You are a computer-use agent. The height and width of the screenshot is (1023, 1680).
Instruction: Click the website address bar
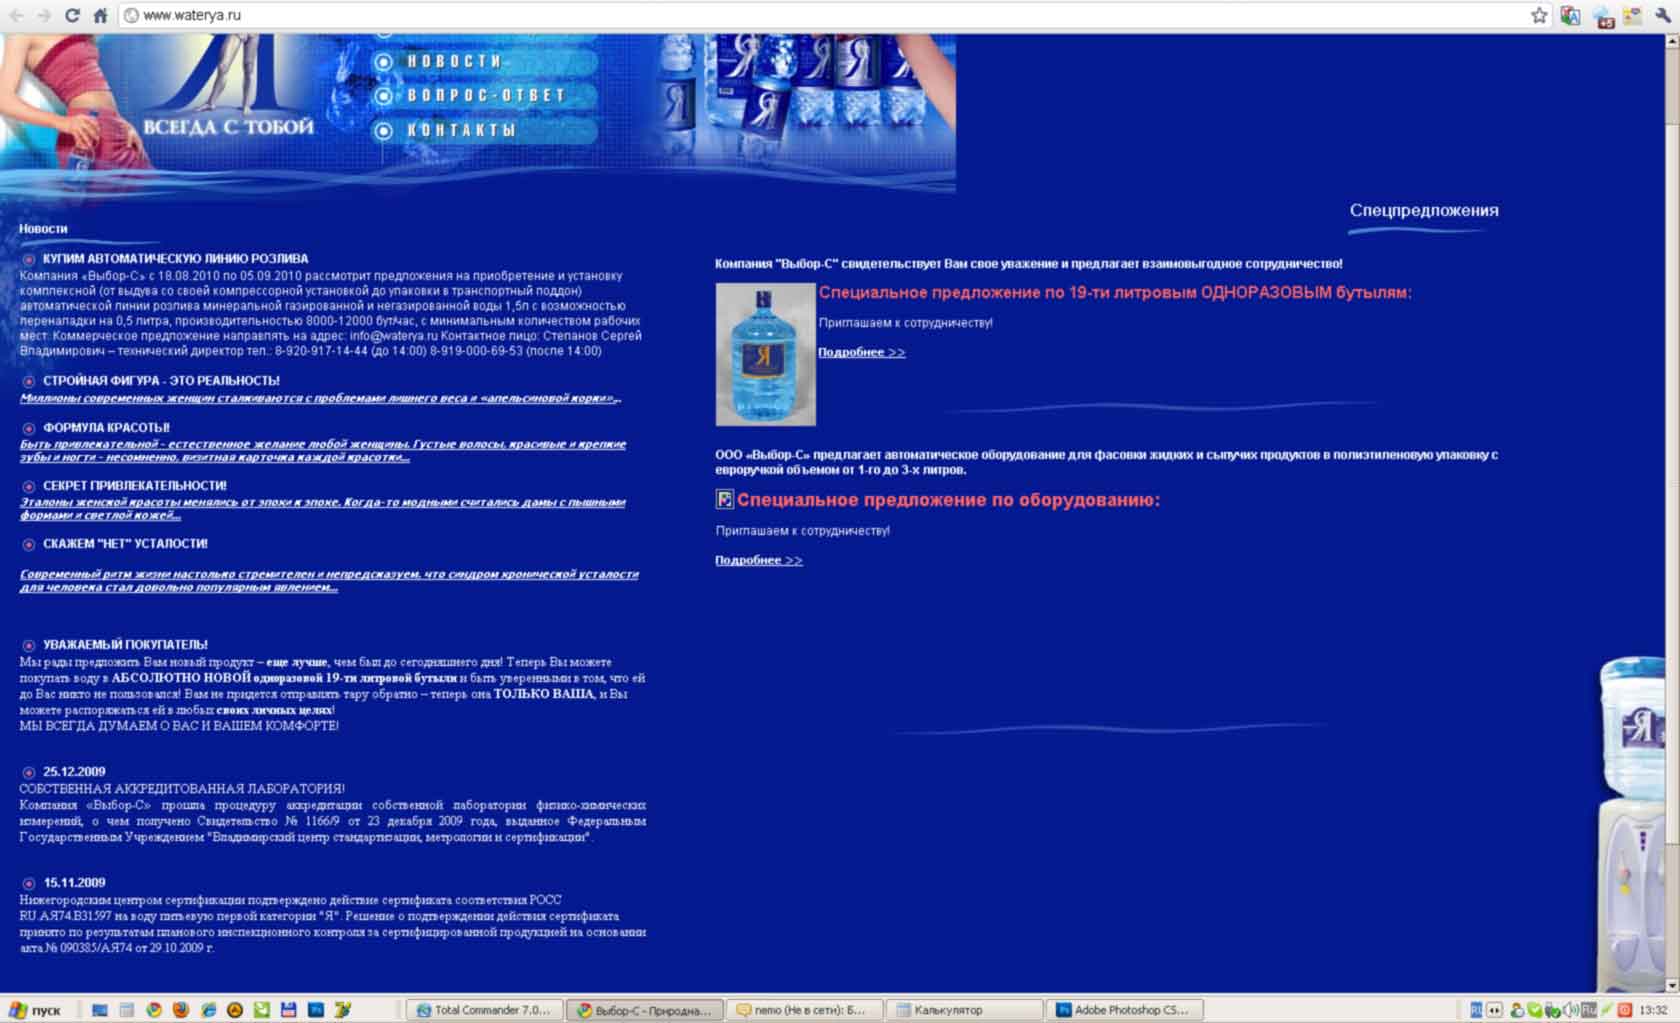(800, 15)
